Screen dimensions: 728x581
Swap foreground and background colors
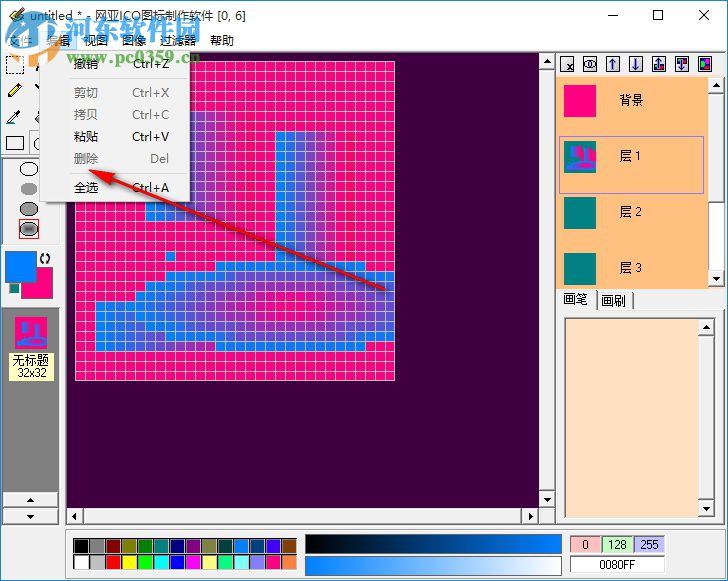coord(45,259)
